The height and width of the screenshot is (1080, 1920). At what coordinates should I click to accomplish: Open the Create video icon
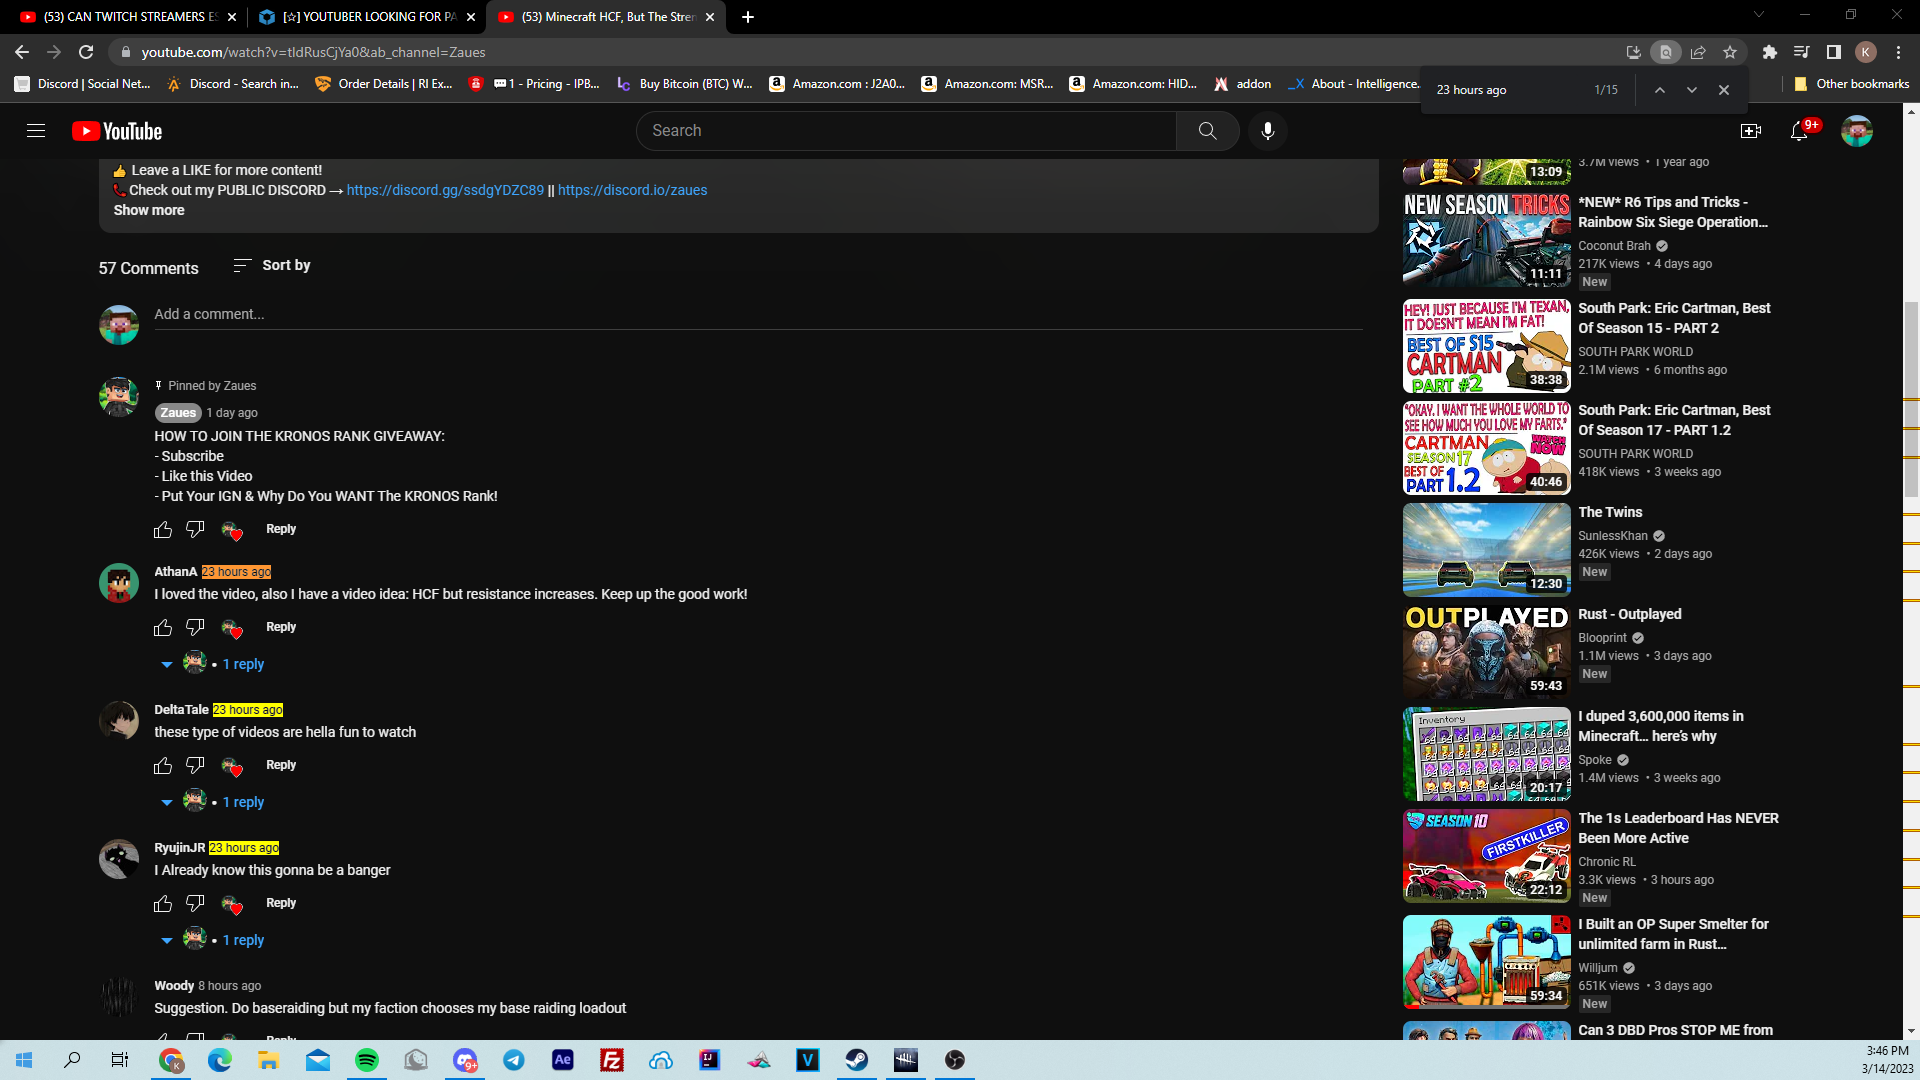coord(1750,131)
